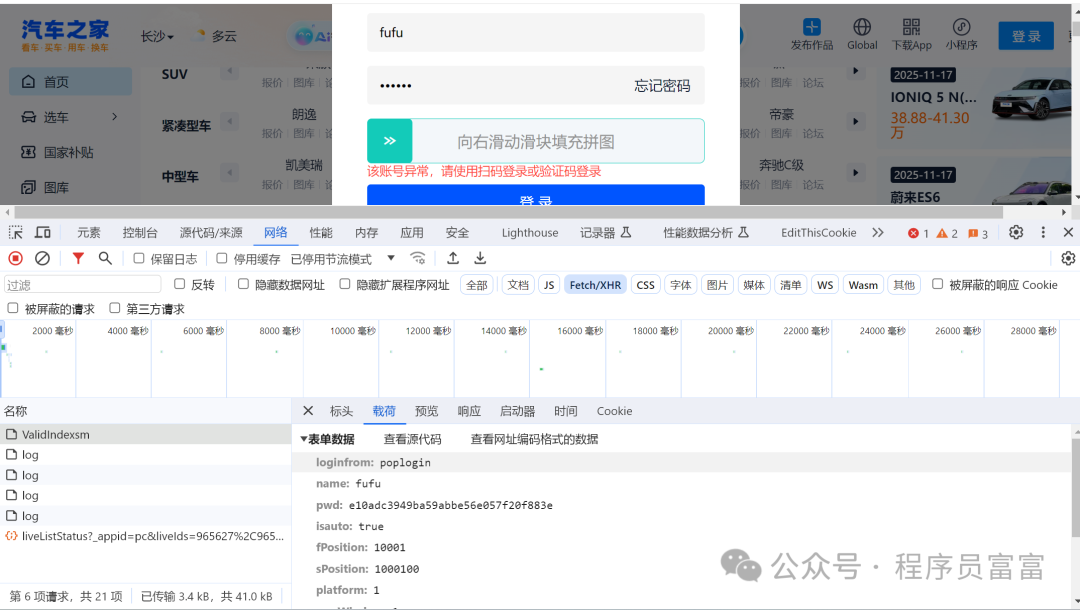The image size is (1080, 610).
Task: Click the inspect element picker icon
Action: [x=15, y=233]
